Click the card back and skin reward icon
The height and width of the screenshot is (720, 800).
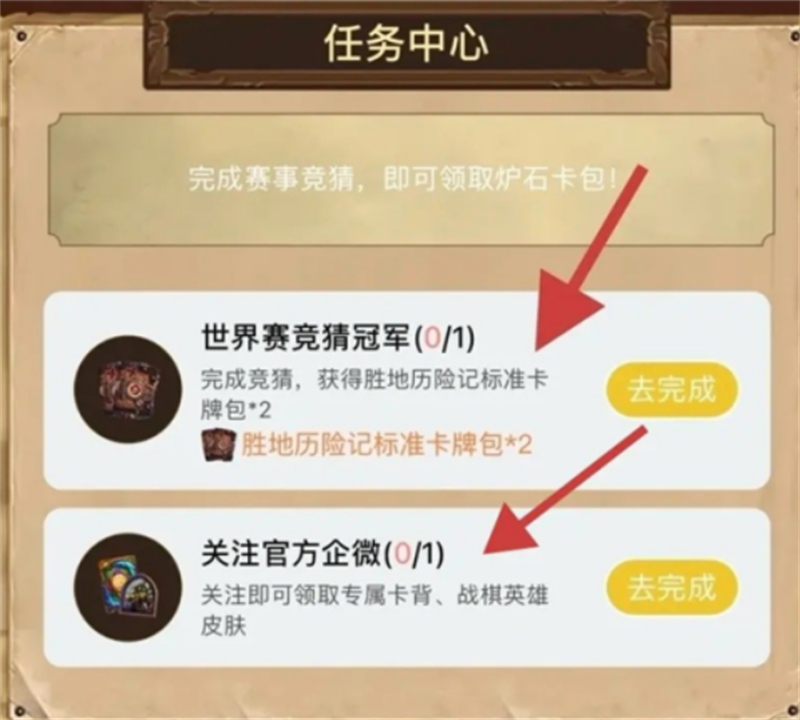pyautogui.click(x=128, y=587)
